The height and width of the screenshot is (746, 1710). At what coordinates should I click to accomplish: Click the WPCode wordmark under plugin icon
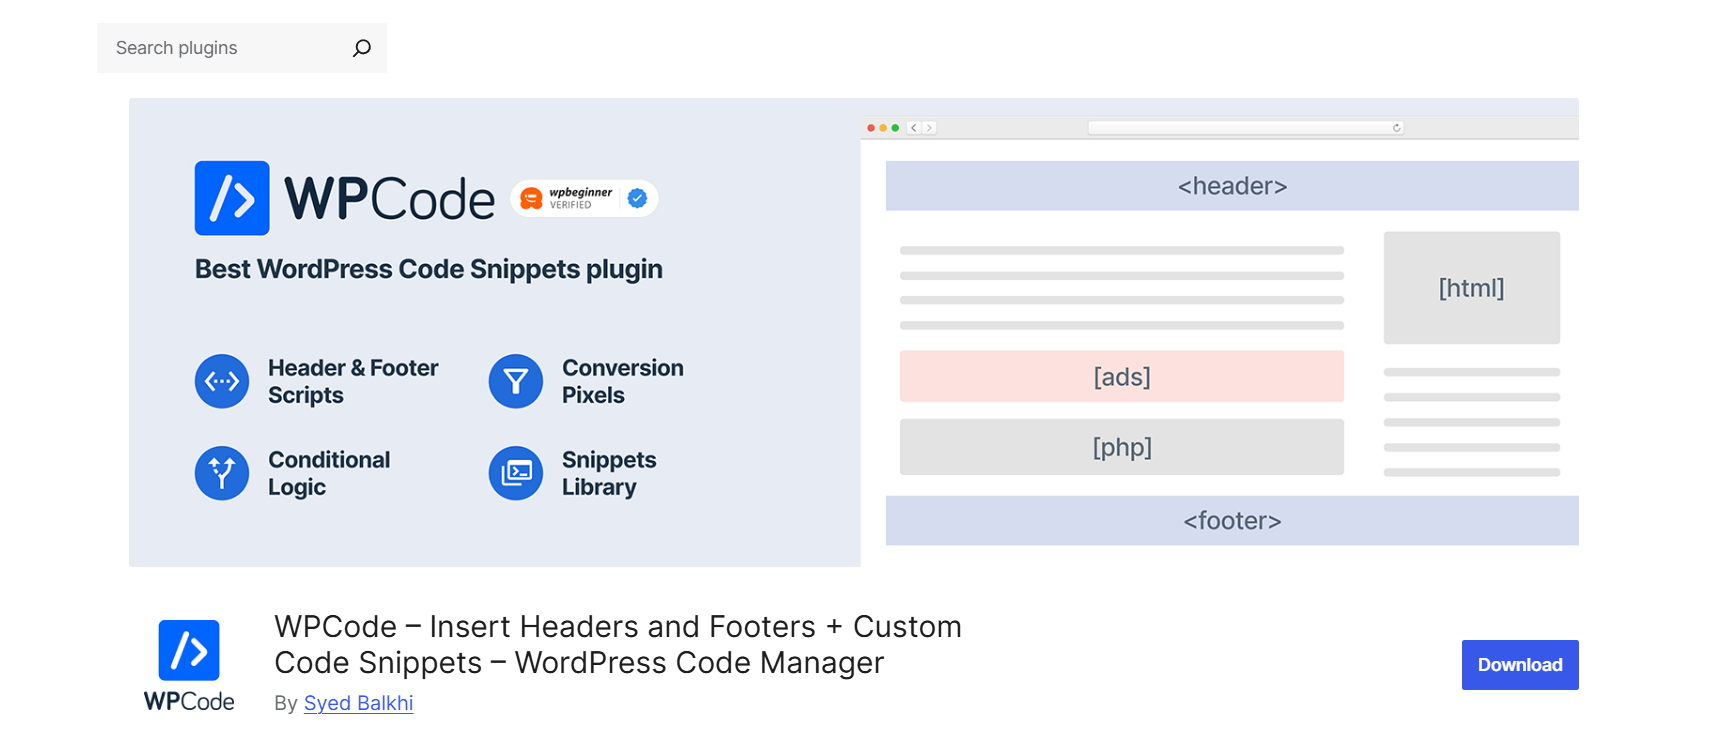click(x=189, y=701)
